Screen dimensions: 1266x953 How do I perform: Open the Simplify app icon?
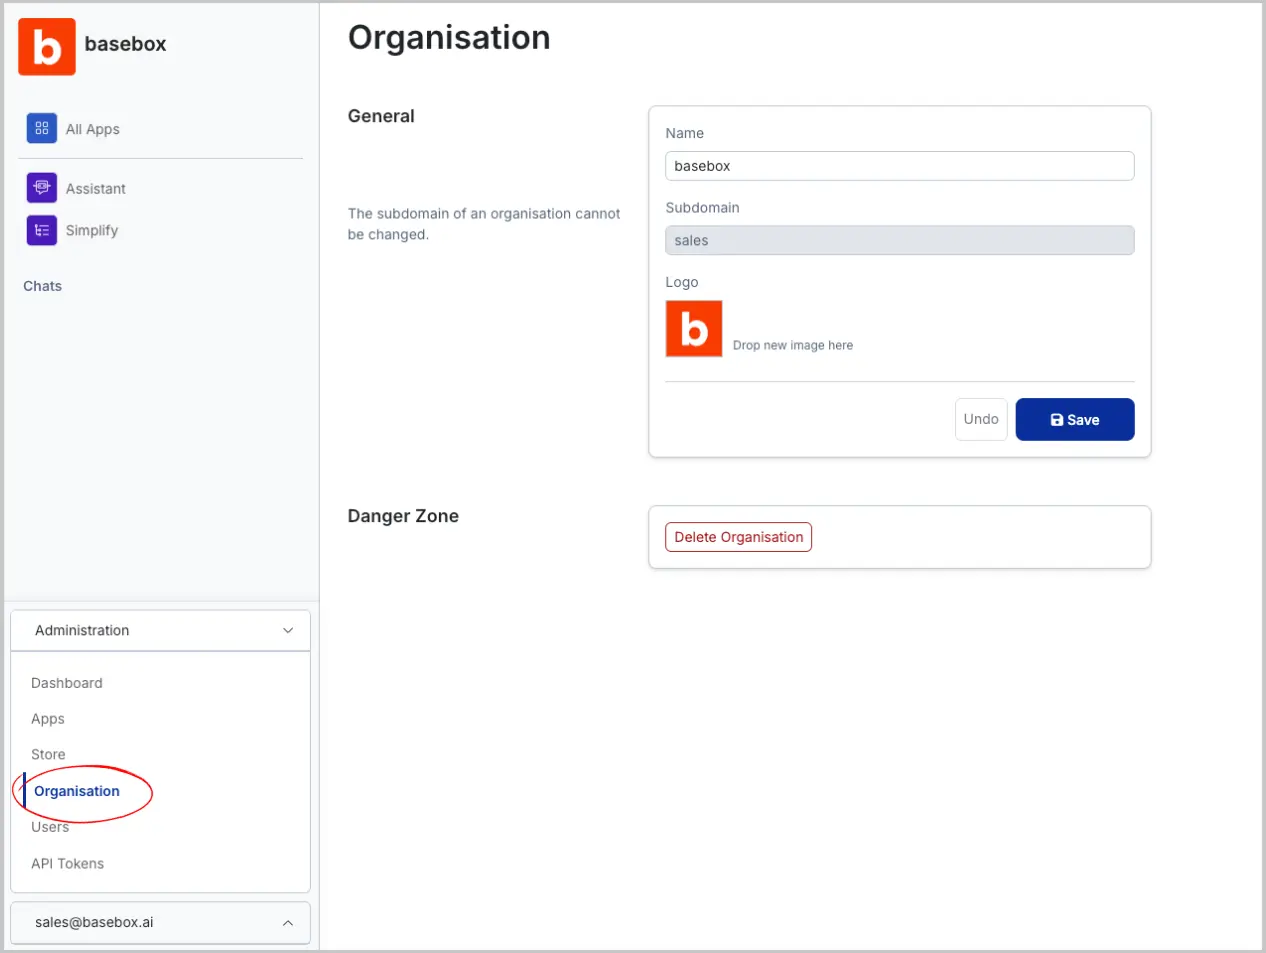coord(41,230)
